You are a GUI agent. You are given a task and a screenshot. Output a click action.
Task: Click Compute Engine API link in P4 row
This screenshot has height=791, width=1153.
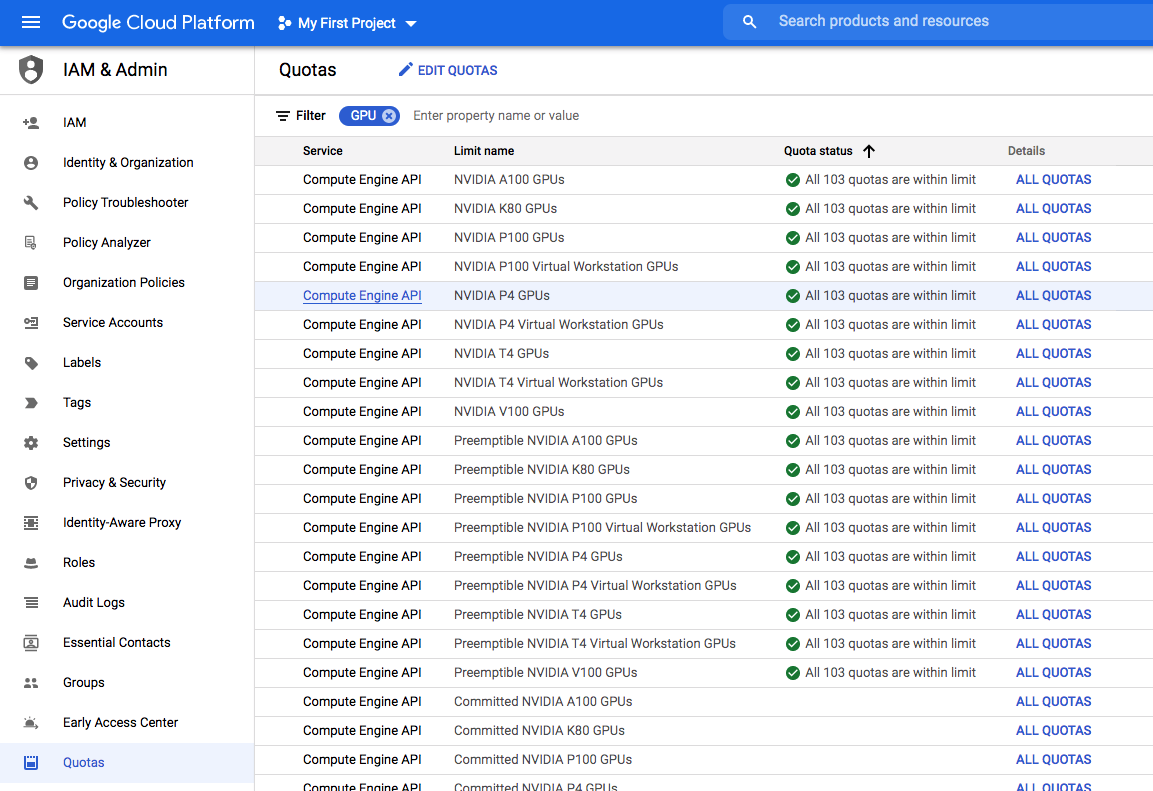[x=362, y=296]
